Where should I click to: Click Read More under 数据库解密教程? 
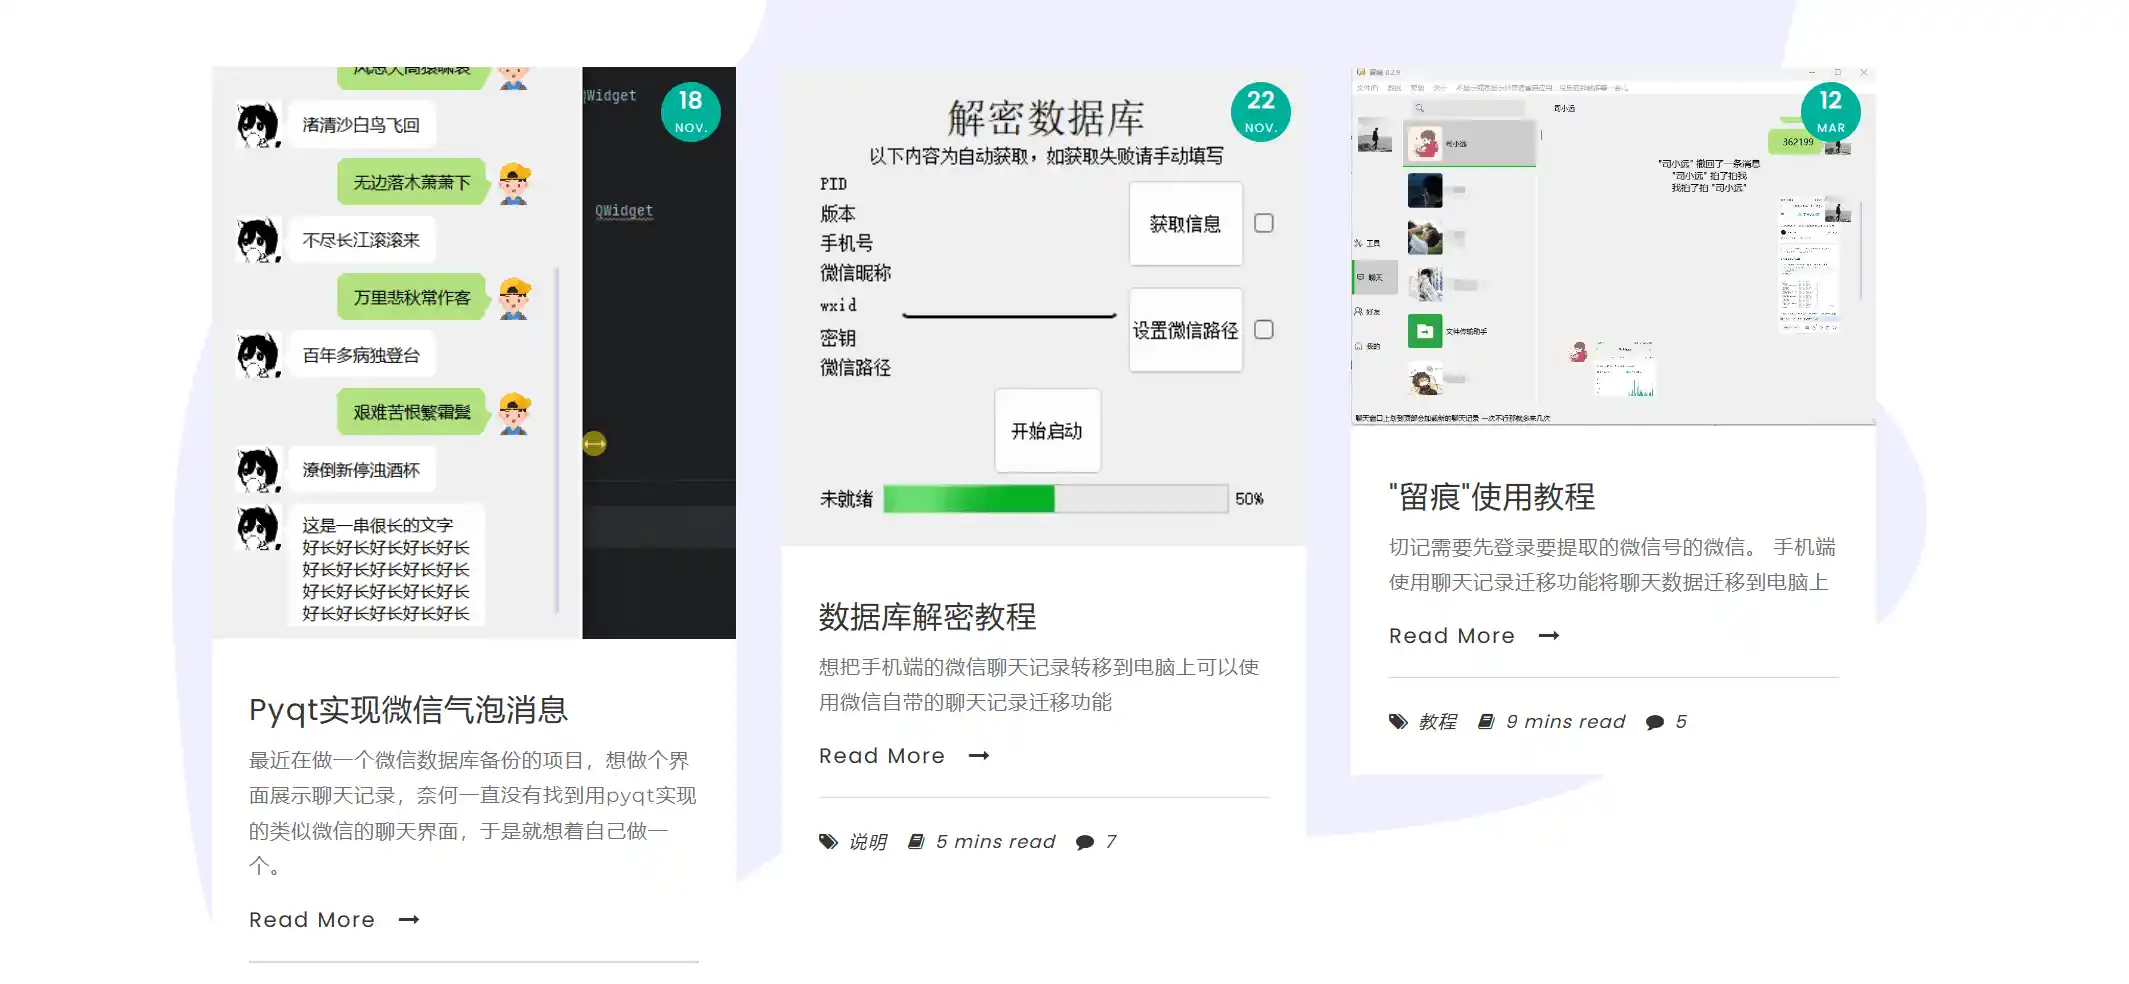(882, 756)
